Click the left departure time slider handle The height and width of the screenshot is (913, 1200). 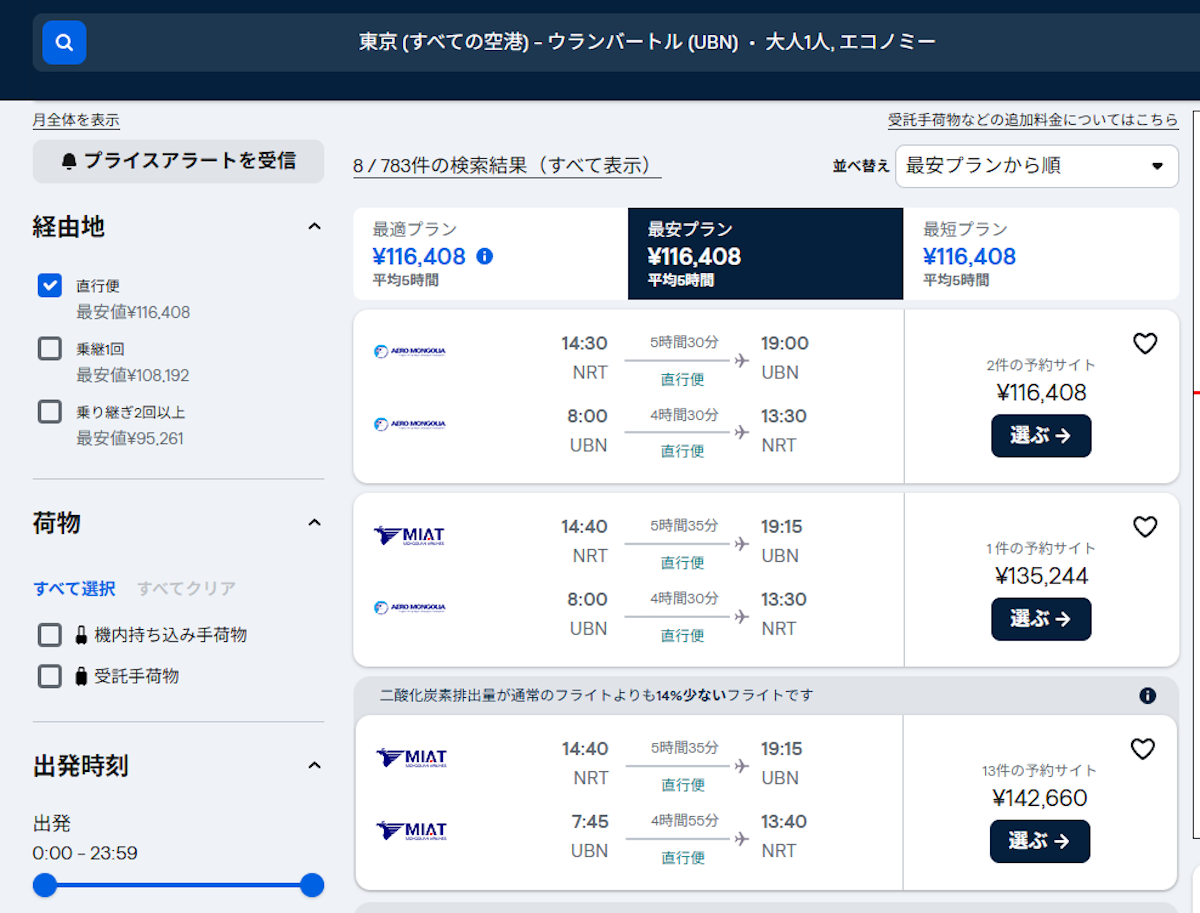click(x=45, y=885)
